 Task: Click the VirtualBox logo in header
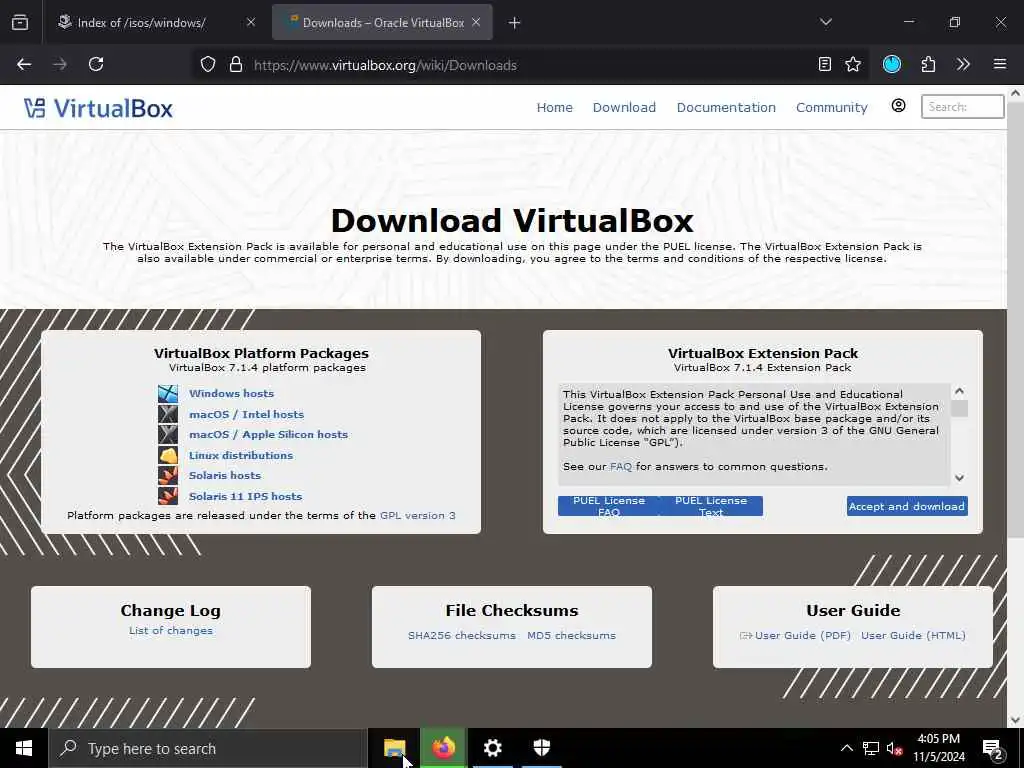coord(99,108)
